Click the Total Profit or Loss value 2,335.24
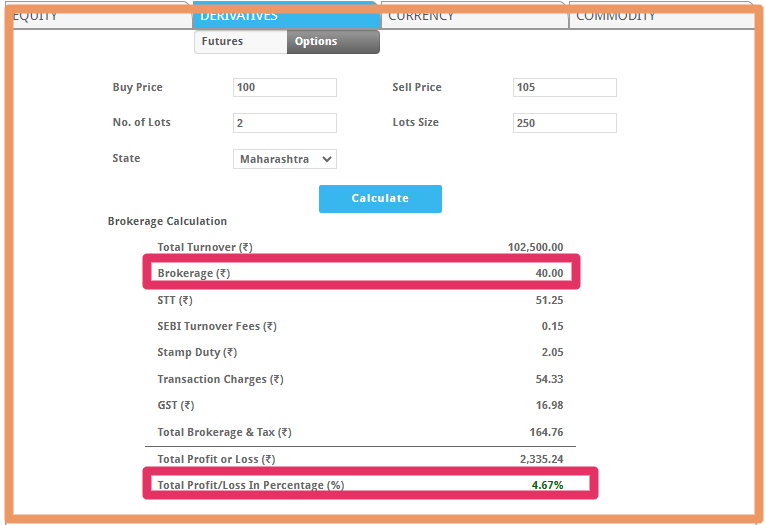 click(541, 459)
